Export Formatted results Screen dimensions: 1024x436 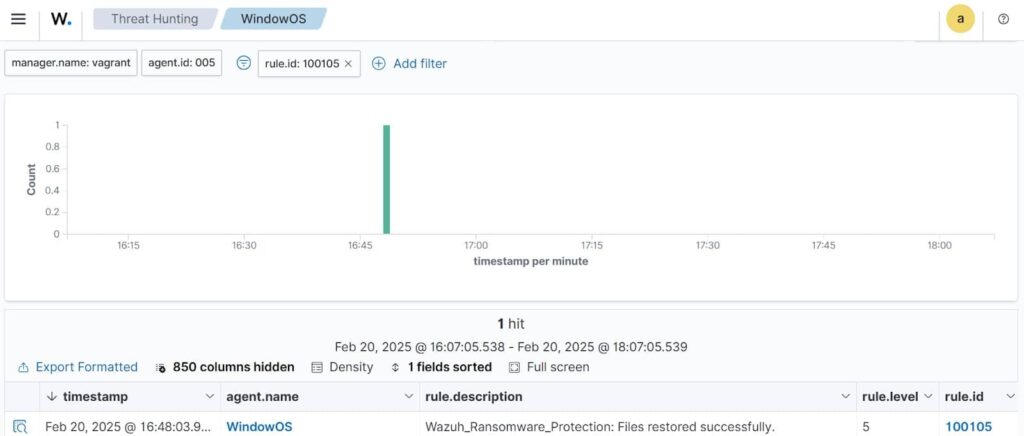(x=78, y=367)
